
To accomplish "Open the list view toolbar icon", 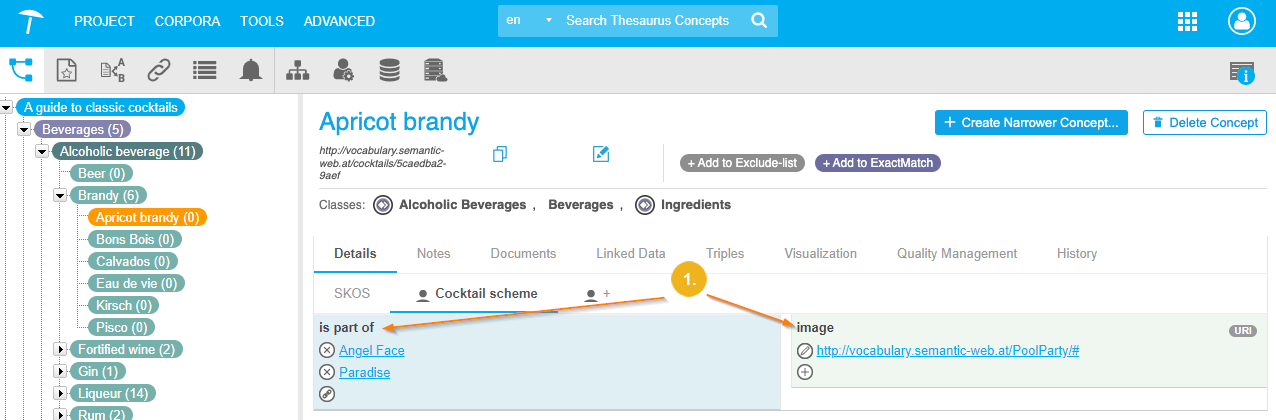I will 205,70.
